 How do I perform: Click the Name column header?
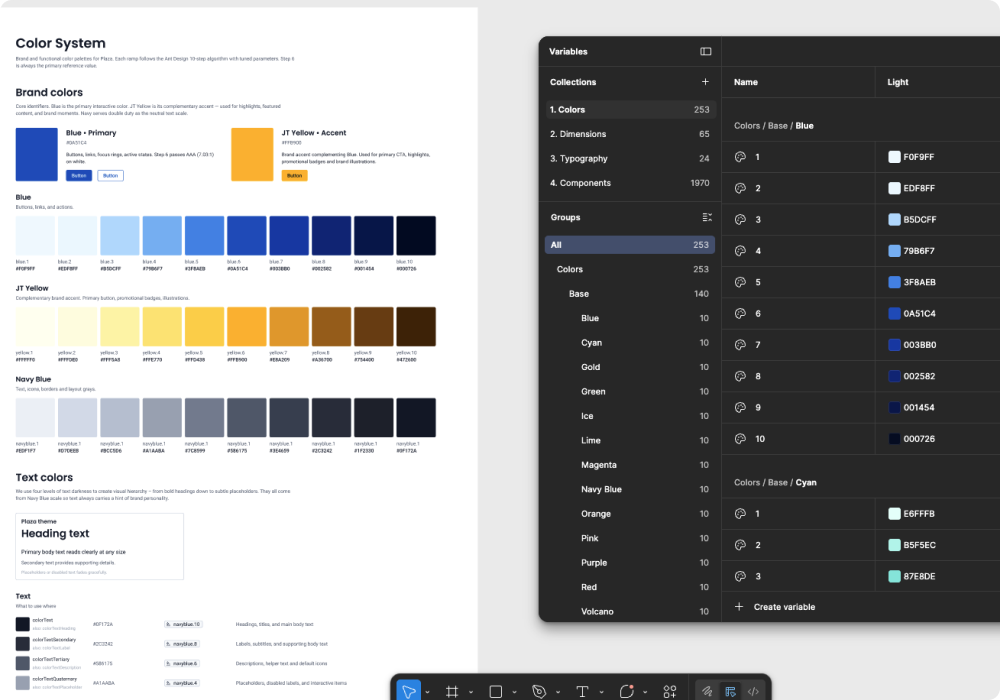(x=746, y=82)
